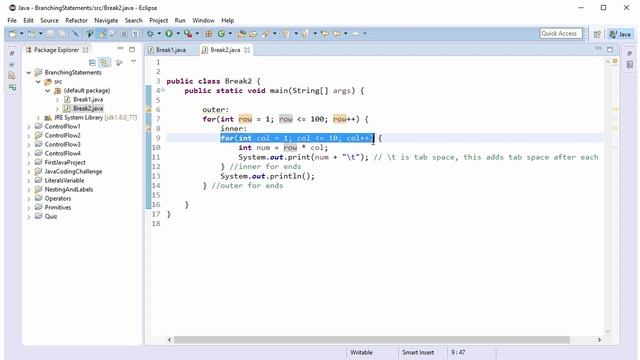Open the Navigate menu
This screenshot has width=640, height=360.
(106, 20)
